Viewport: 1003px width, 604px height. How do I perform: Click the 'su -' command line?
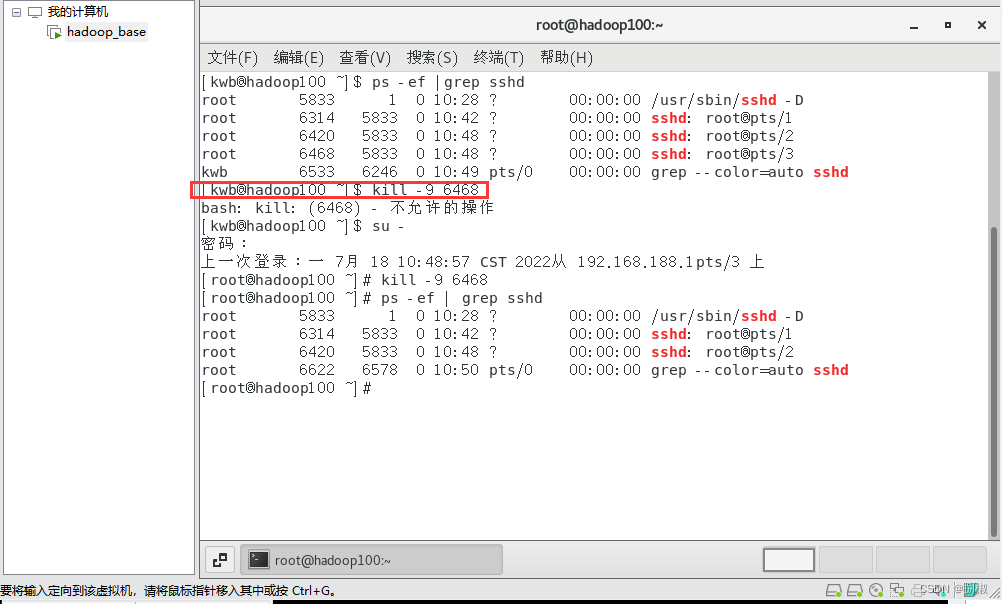coord(303,226)
